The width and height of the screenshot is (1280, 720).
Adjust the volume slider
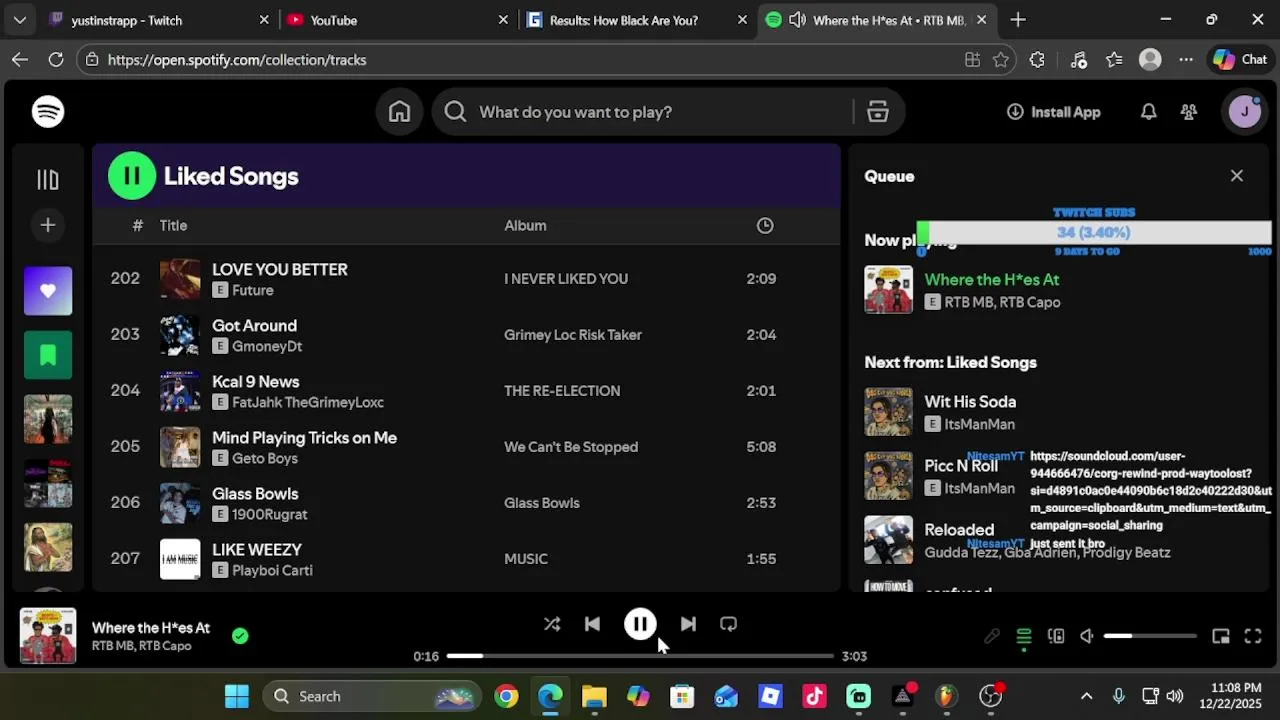1150,636
